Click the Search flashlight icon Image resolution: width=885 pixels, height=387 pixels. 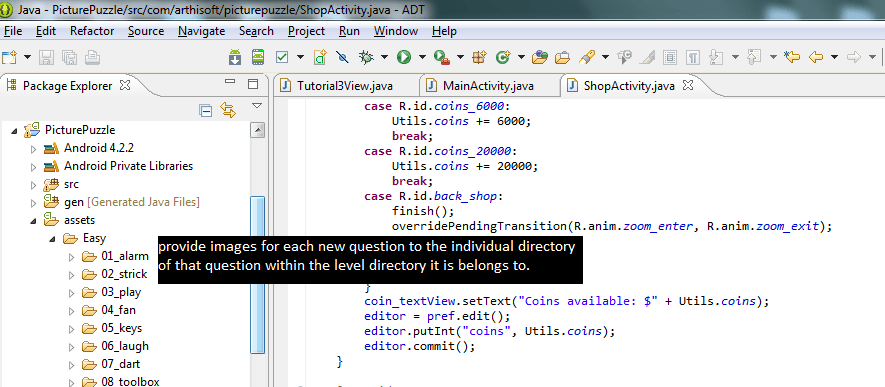588,57
